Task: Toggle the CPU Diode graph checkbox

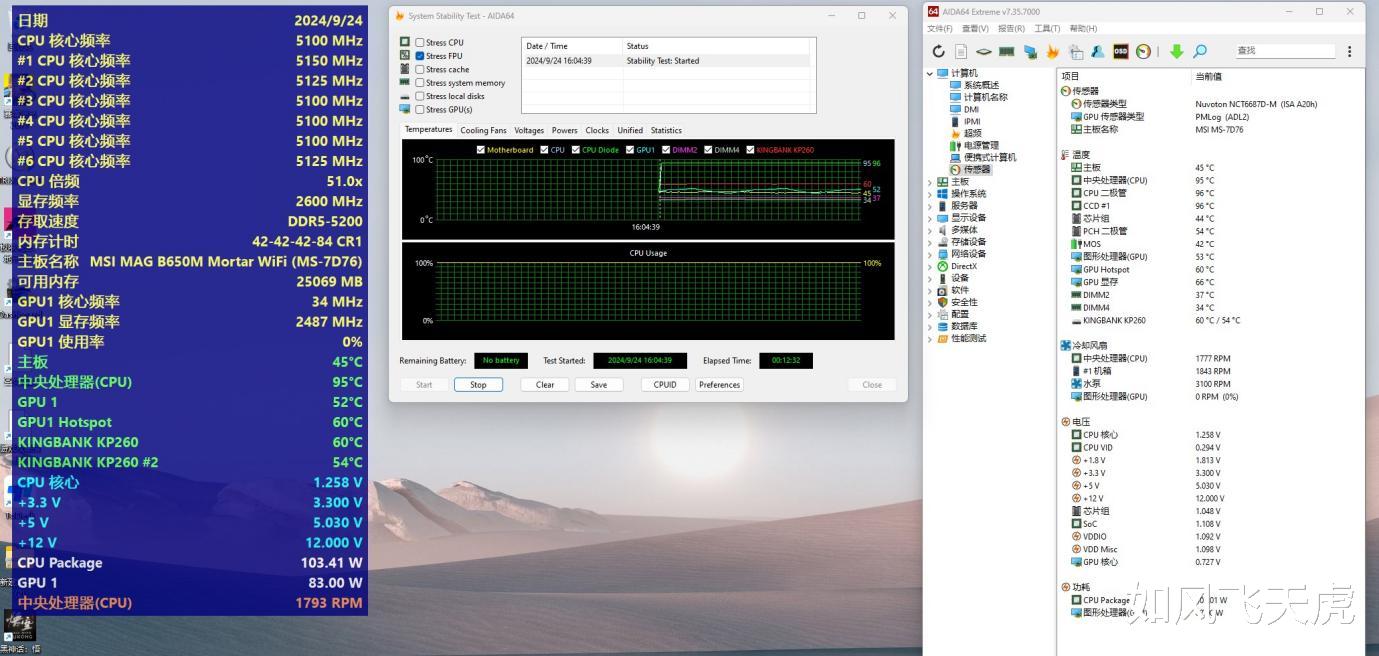Action: 576,150
